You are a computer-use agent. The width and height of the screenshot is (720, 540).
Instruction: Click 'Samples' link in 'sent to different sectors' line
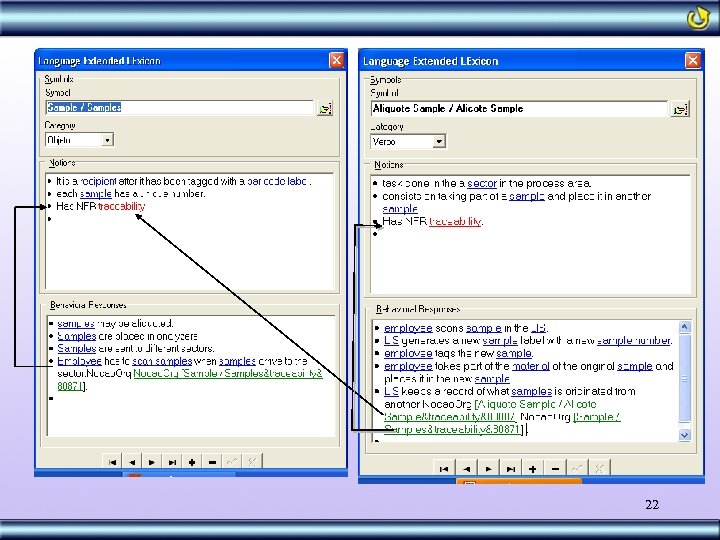tap(77, 349)
